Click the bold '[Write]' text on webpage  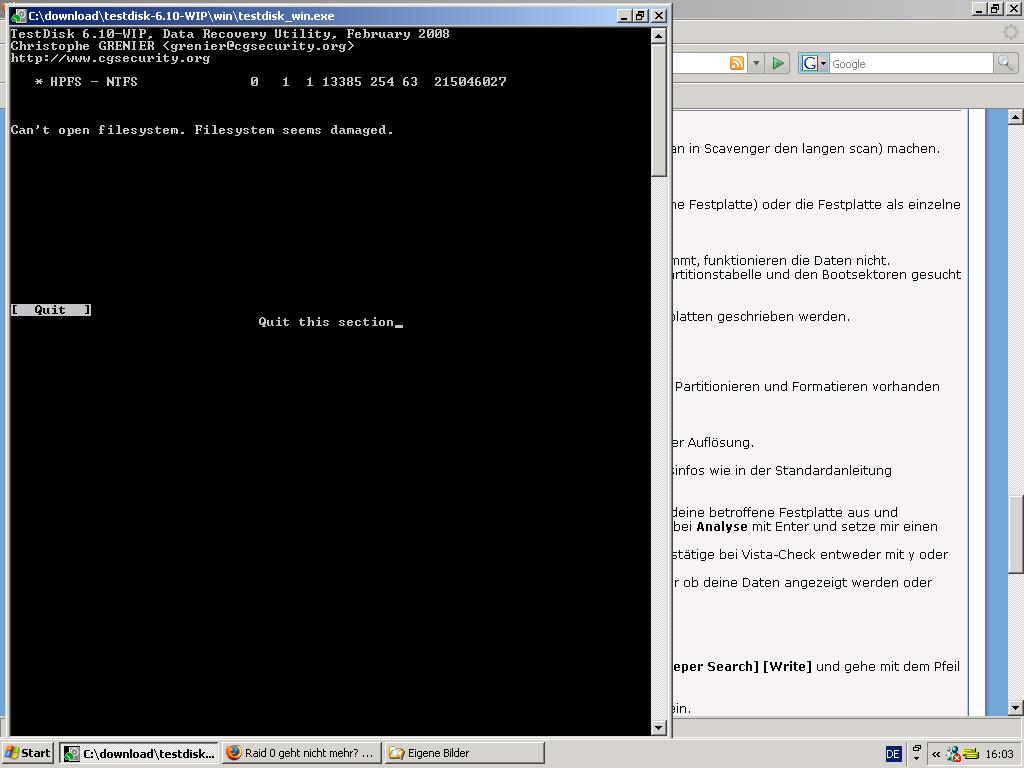pyautogui.click(x=788, y=666)
